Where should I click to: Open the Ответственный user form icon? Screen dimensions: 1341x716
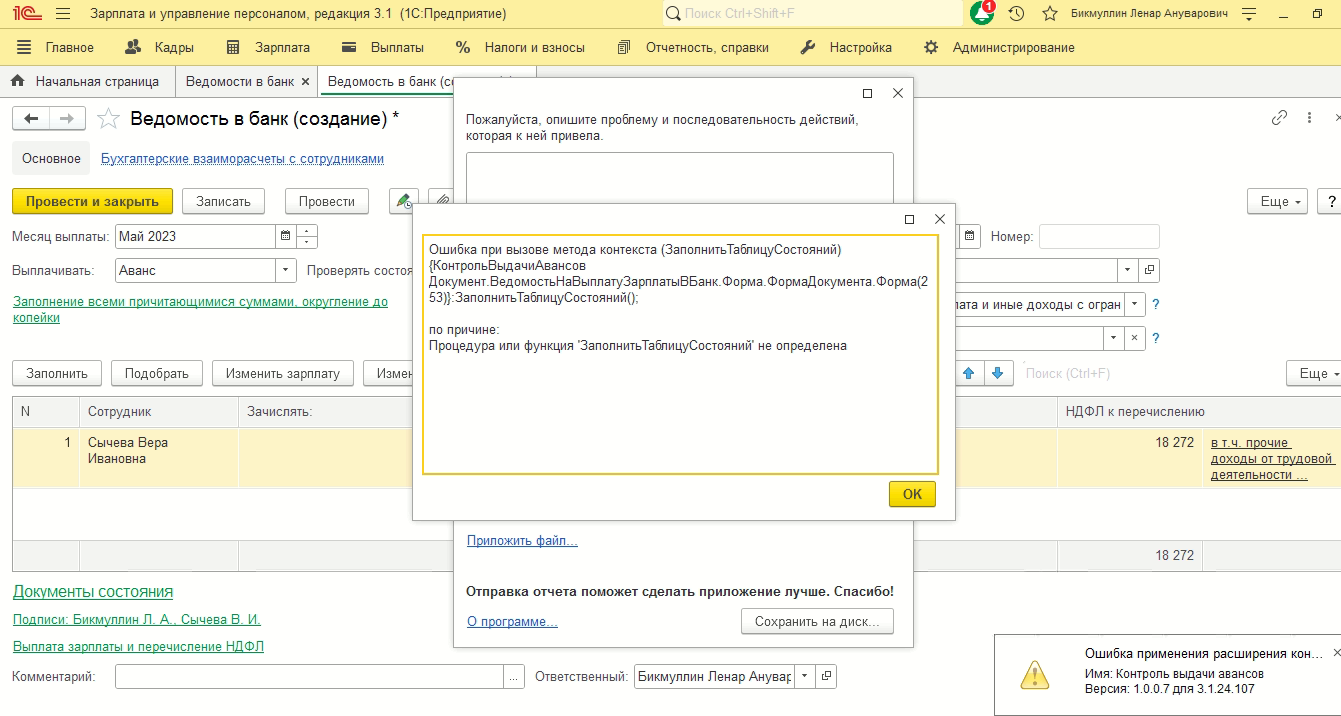[826, 677]
